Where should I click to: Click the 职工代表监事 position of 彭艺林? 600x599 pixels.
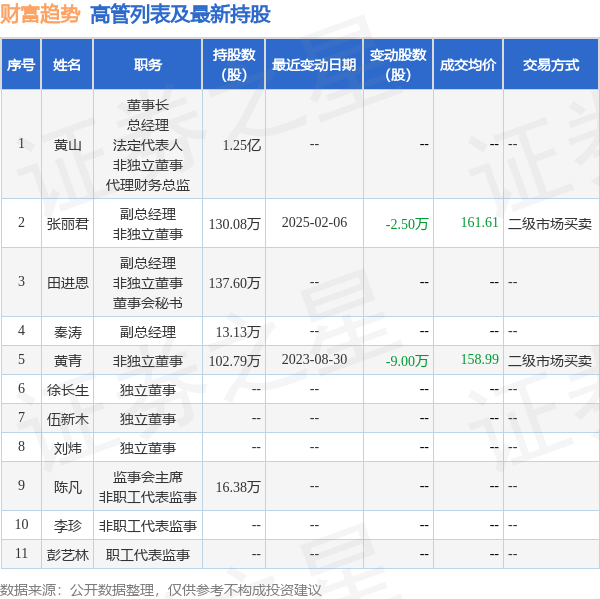148,555
